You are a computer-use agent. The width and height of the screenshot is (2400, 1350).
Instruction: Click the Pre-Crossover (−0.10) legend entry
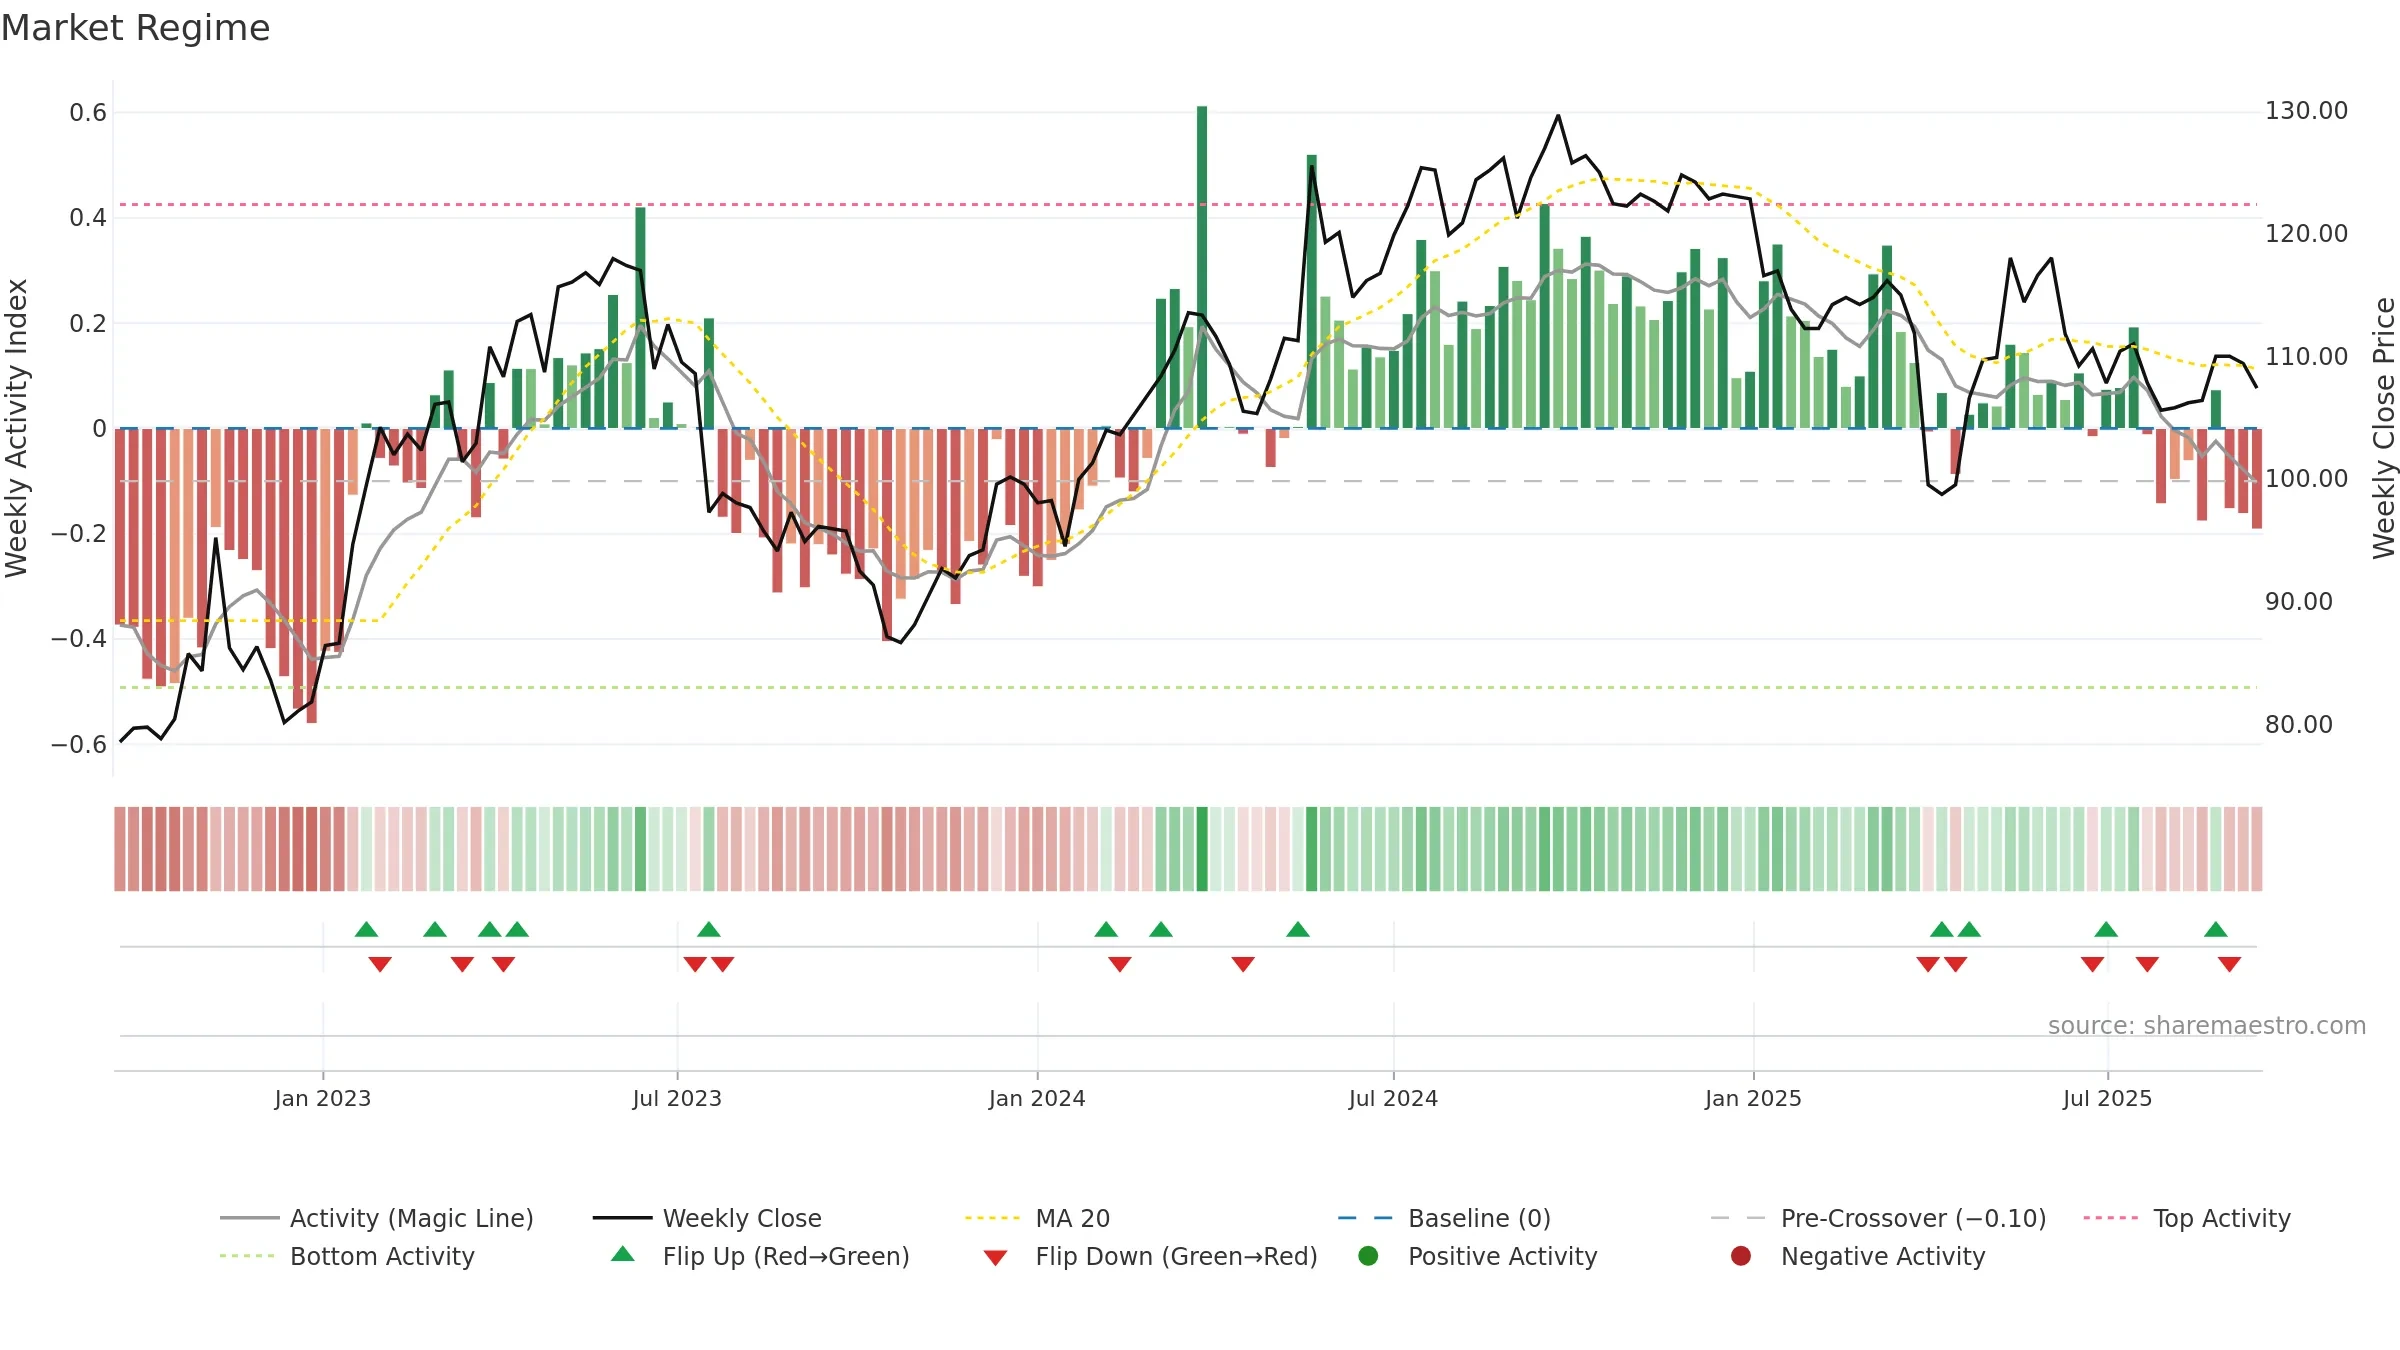[1879, 1218]
